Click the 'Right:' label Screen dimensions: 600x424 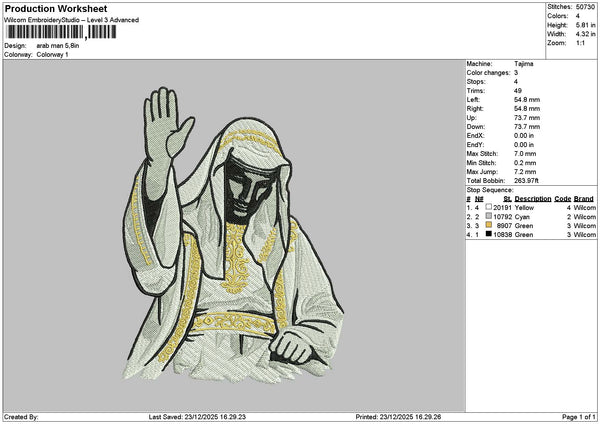pos(475,109)
